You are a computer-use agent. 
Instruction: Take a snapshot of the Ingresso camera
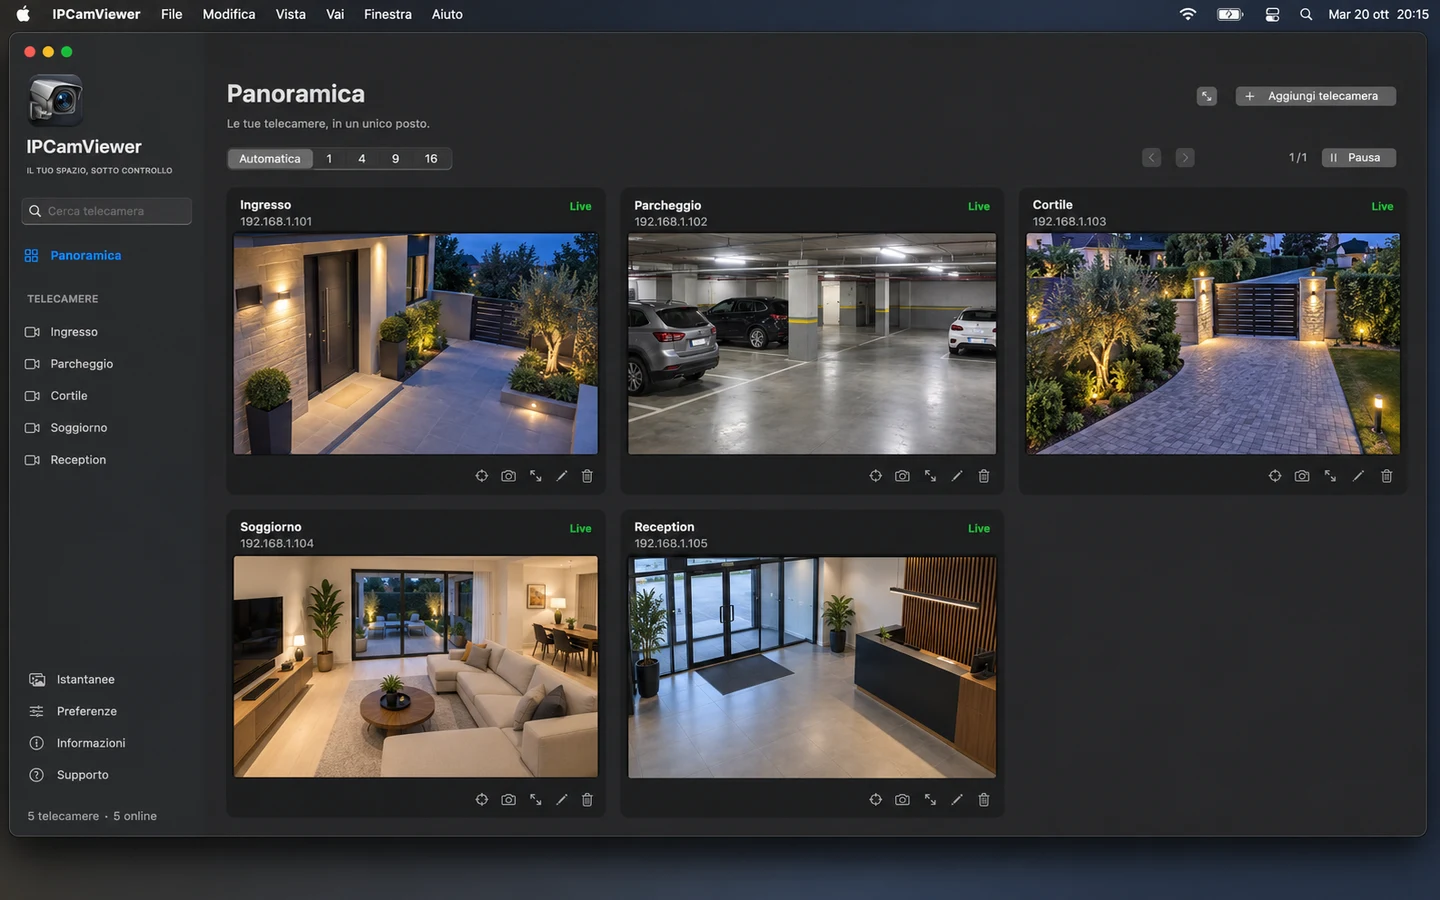coord(508,476)
